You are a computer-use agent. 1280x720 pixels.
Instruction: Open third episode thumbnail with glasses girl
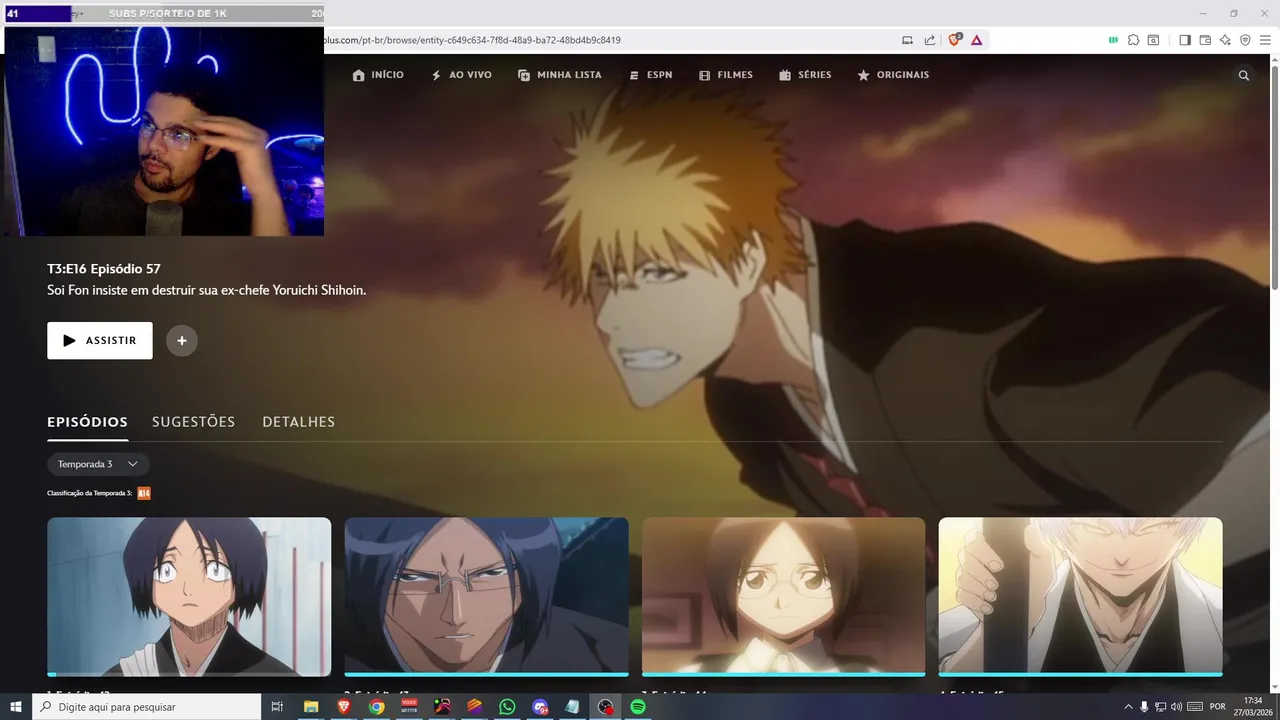(x=784, y=596)
